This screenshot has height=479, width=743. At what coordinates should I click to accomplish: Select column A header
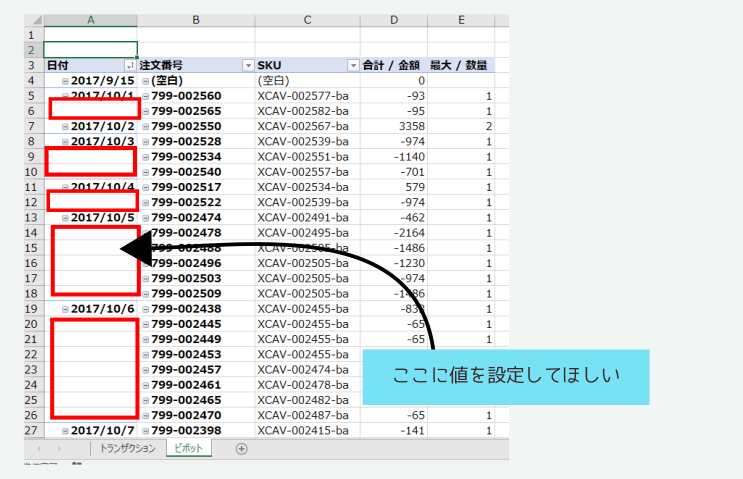91,20
